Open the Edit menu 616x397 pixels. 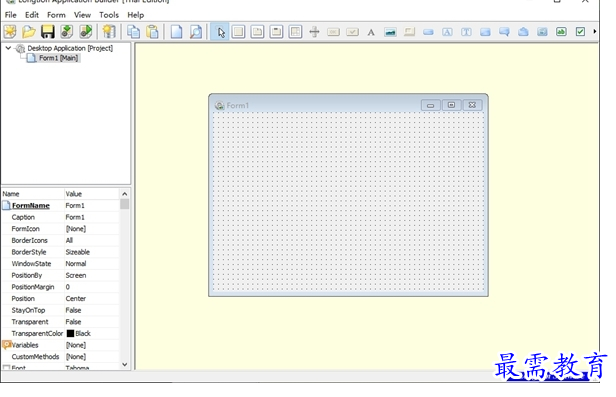coord(32,15)
